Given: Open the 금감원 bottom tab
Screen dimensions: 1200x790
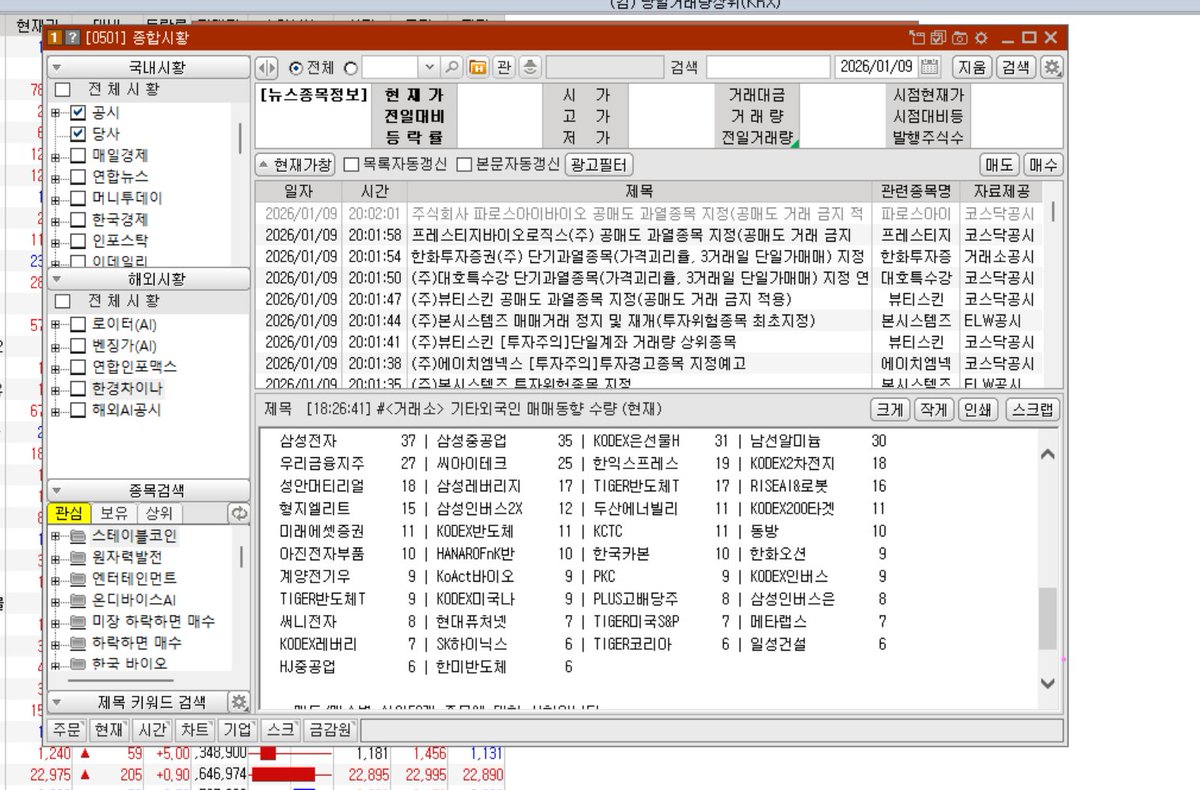Looking at the screenshot, I should (x=328, y=729).
